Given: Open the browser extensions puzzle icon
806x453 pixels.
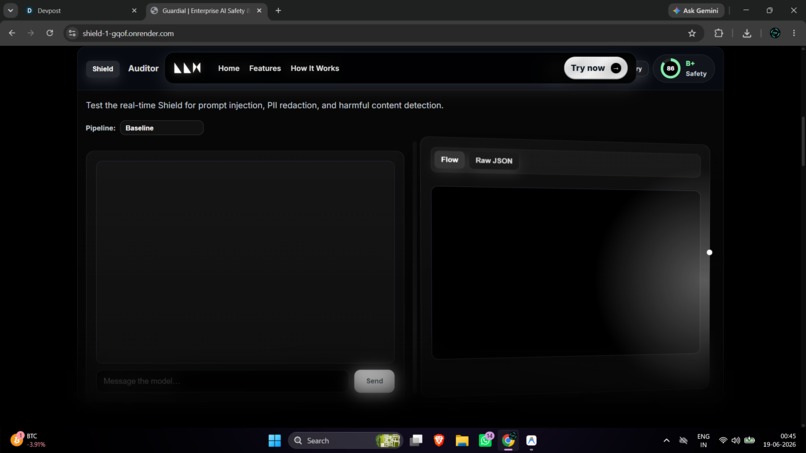Looking at the screenshot, I should [719, 33].
